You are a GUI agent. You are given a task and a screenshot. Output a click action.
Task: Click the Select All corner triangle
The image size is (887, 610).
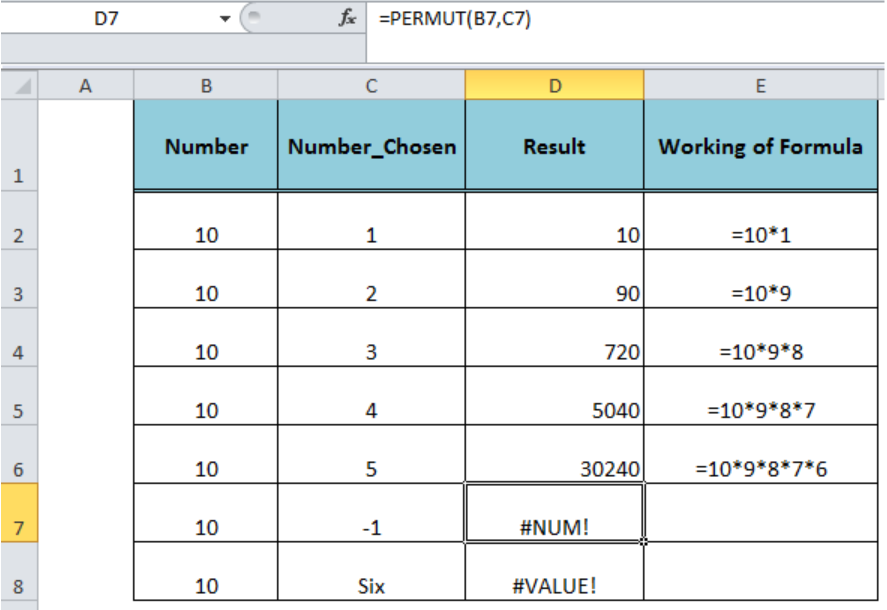pyautogui.click(x=20, y=85)
